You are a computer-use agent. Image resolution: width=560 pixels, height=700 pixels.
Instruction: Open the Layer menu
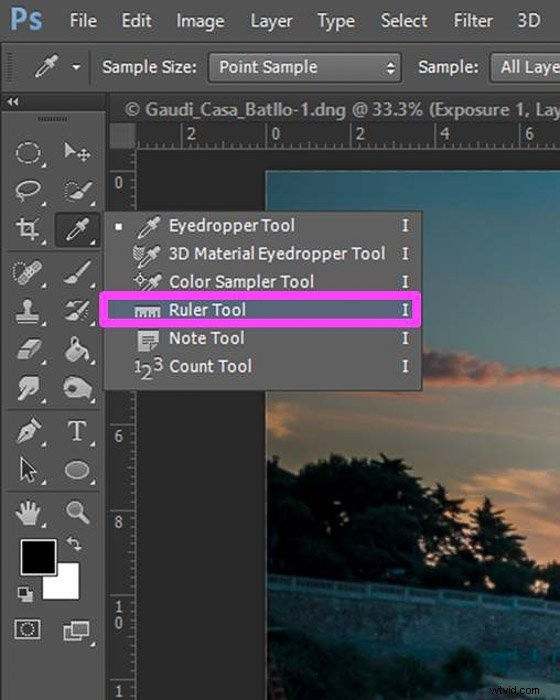(x=271, y=21)
